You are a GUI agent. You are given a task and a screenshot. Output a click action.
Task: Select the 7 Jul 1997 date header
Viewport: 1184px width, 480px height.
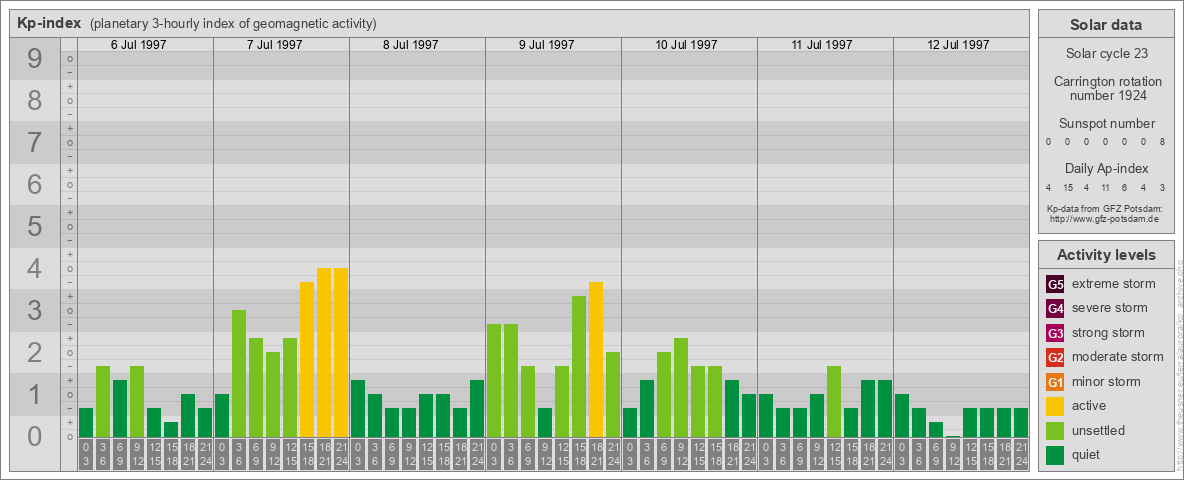click(275, 45)
